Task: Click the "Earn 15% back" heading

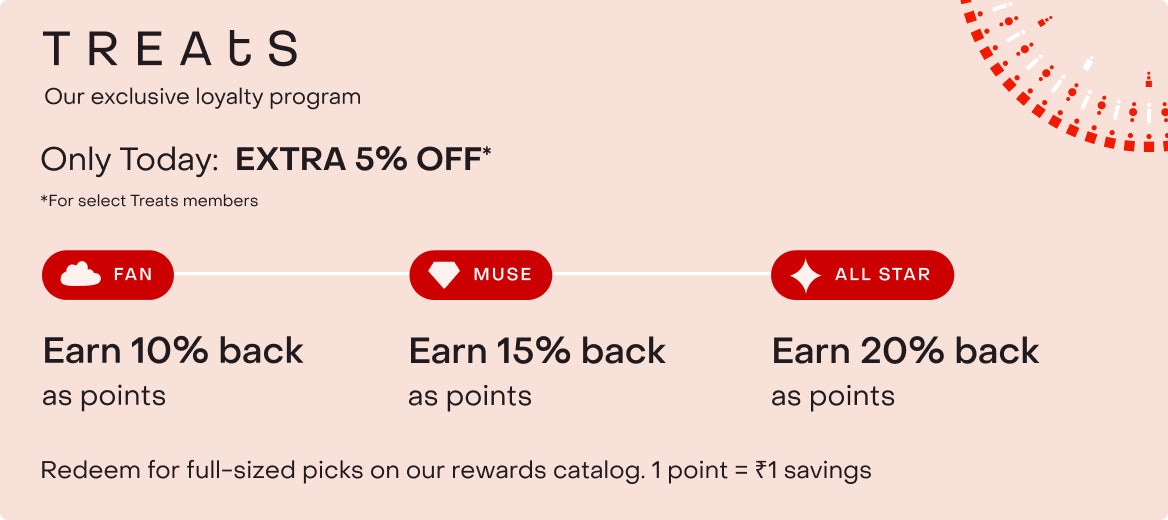Action: point(537,351)
